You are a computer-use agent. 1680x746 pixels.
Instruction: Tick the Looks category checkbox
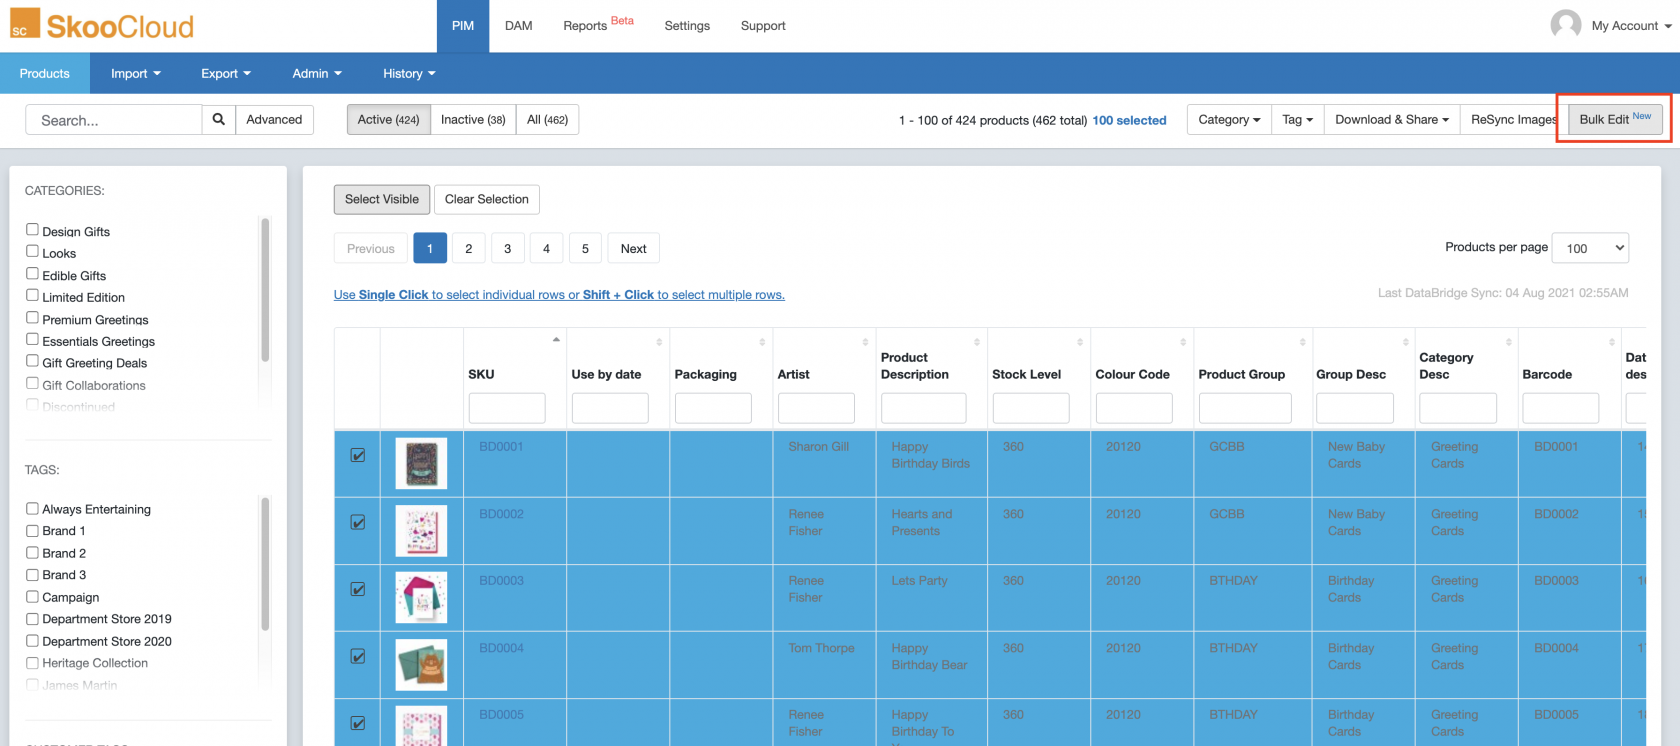(x=32, y=252)
